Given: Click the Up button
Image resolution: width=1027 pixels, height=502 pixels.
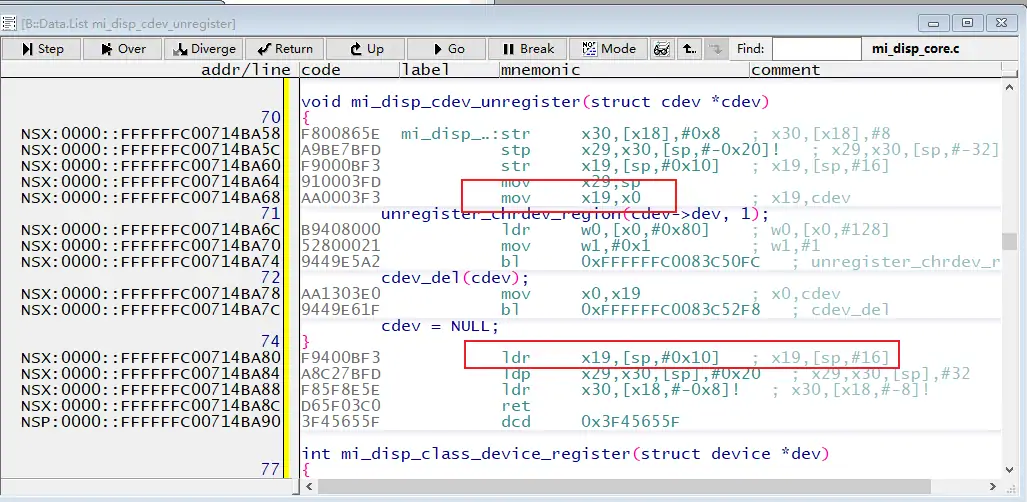Looking at the screenshot, I should pyautogui.click(x=366, y=48).
